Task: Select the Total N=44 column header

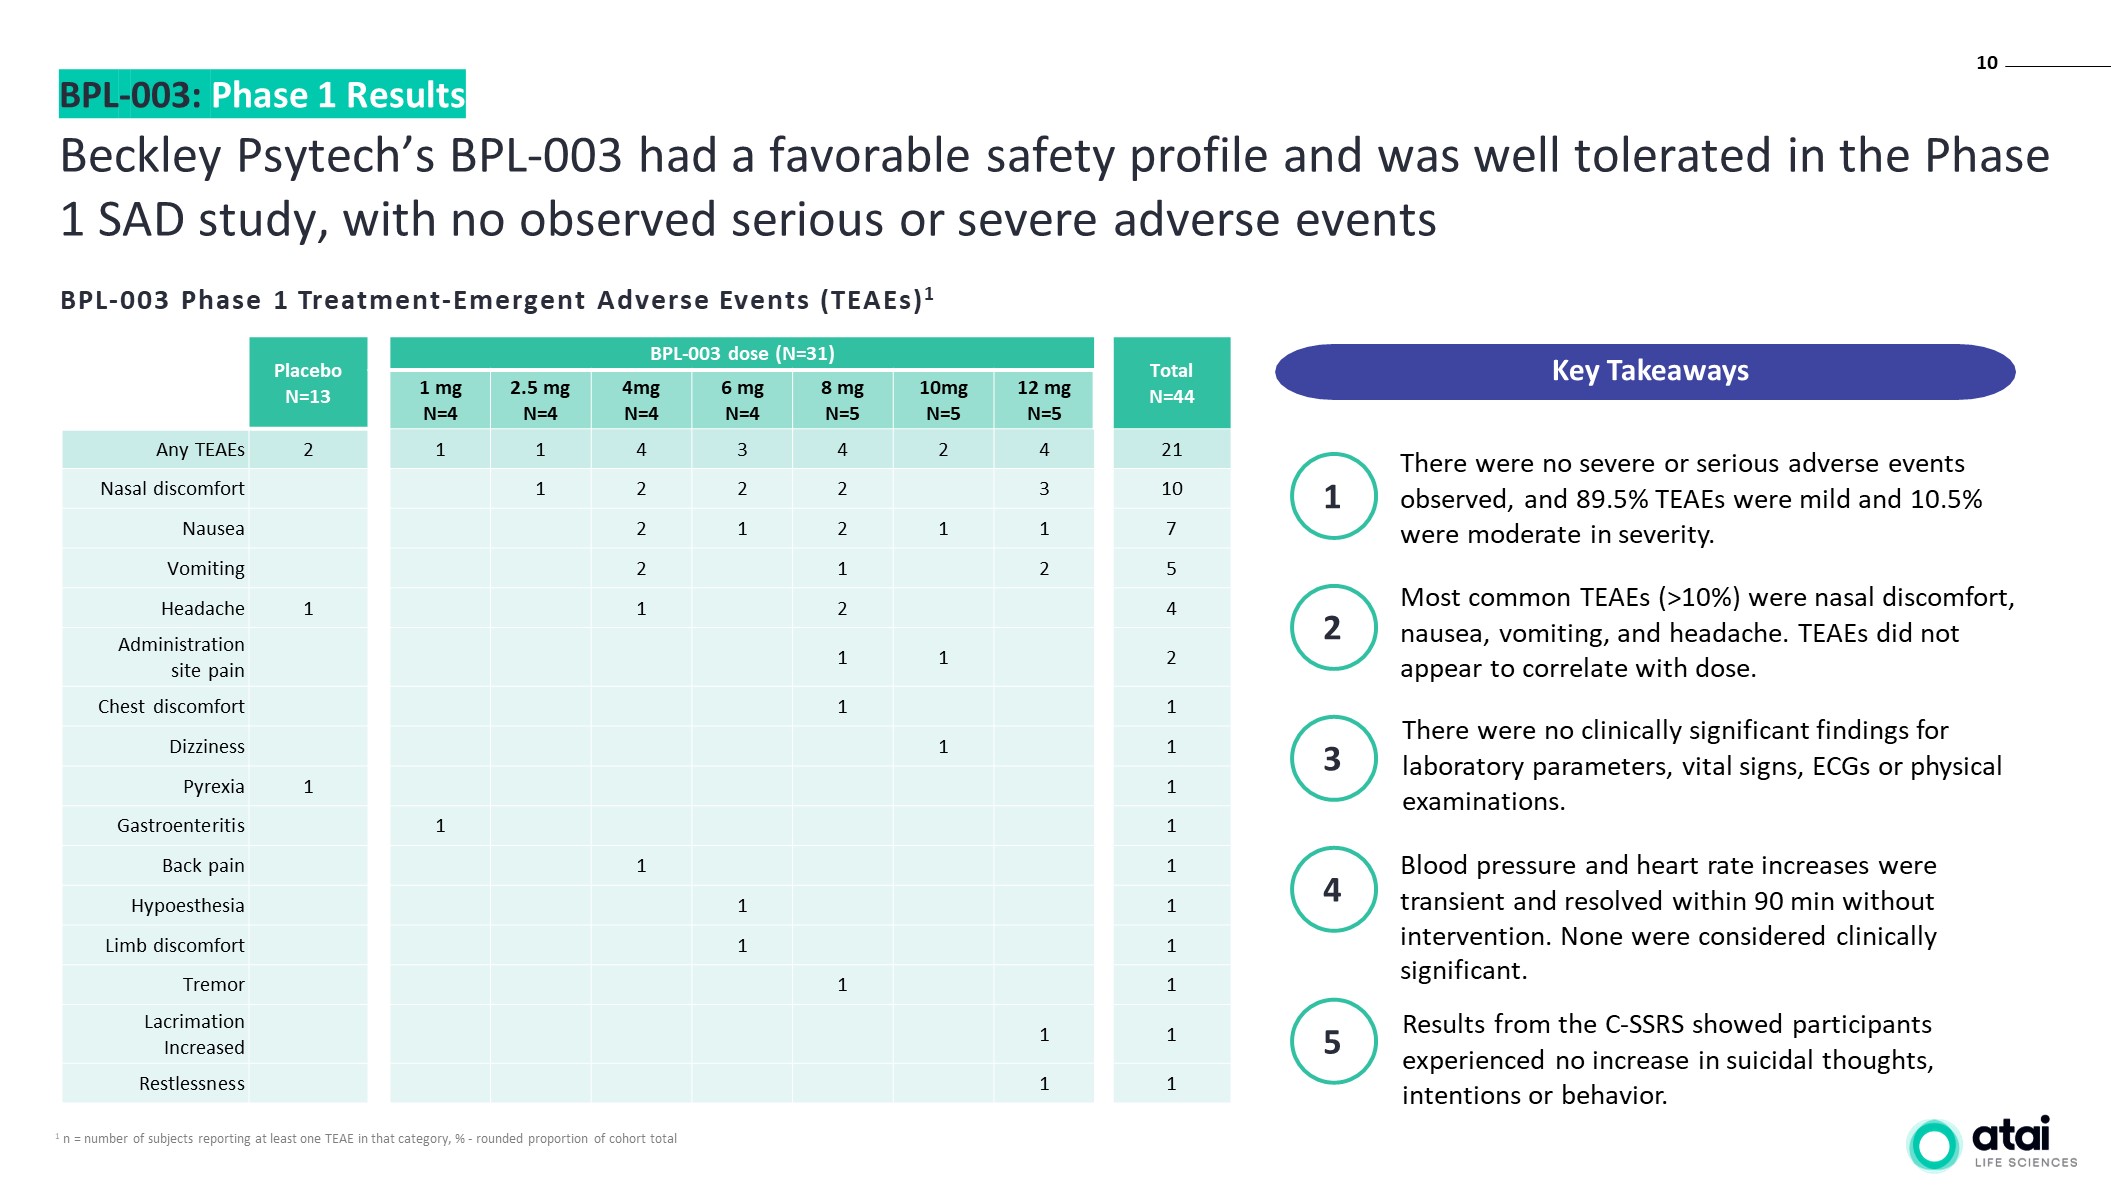Action: [1171, 383]
